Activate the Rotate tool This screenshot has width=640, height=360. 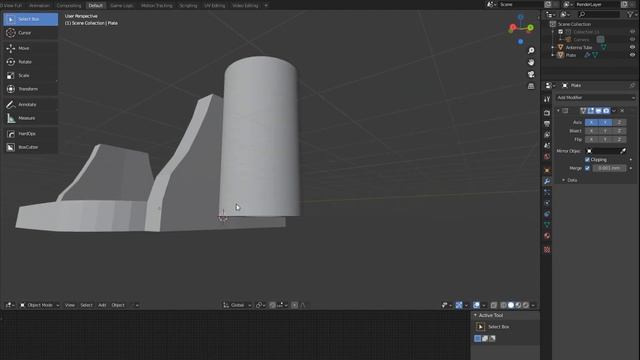coord(31,62)
